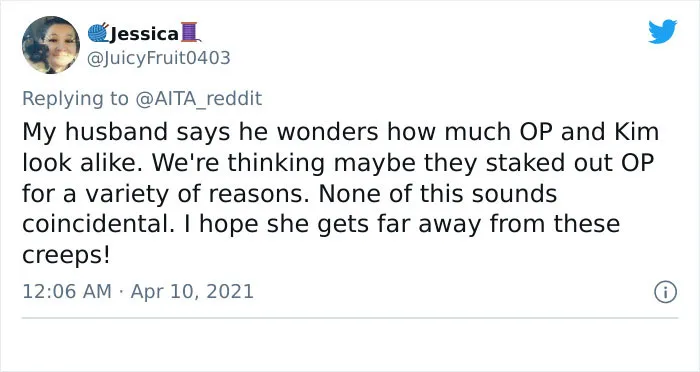Click the Apr 10, 2021 date
Screen dimensions: 700x372
coord(192,292)
